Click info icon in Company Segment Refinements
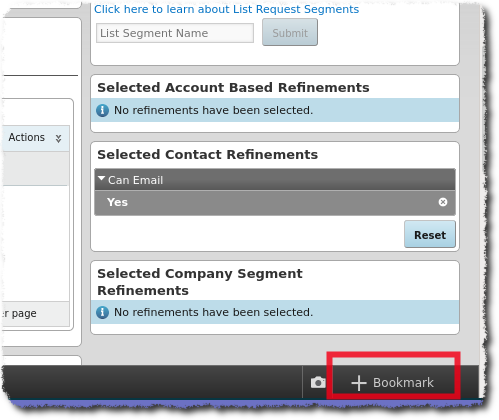Image resolution: width=499 pixels, height=420 pixels. (x=102, y=312)
